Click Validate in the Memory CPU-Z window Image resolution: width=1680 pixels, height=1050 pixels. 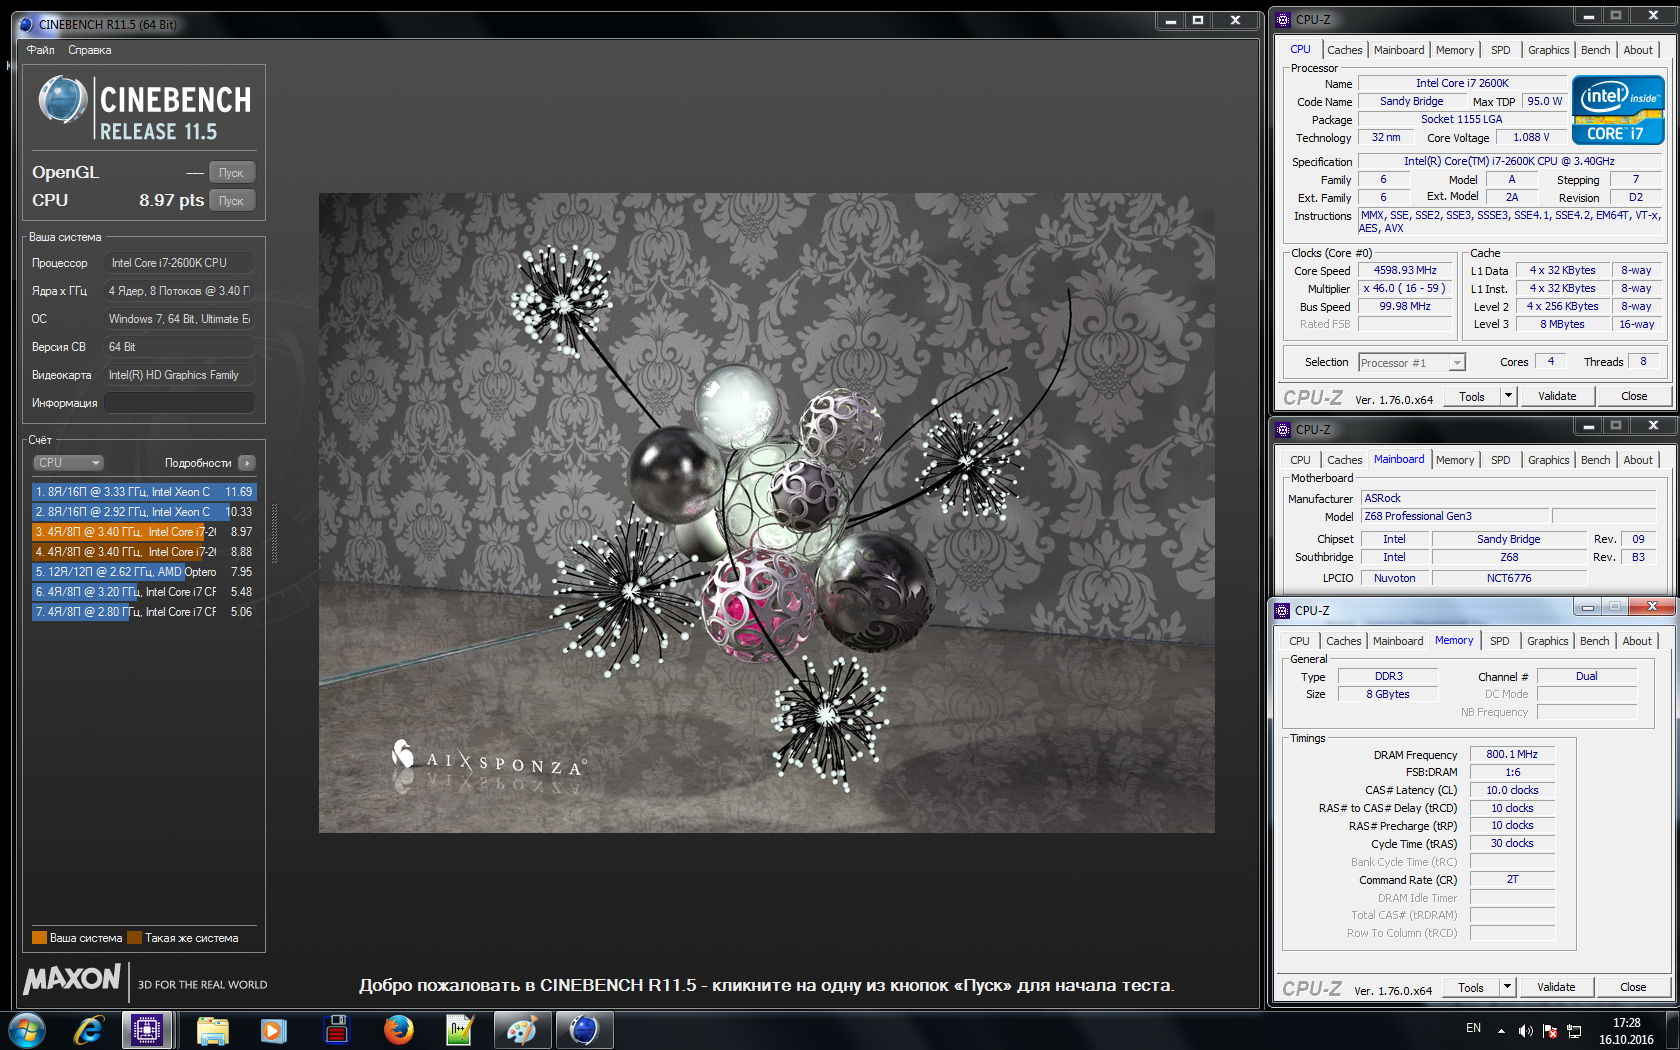(x=1556, y=987)
